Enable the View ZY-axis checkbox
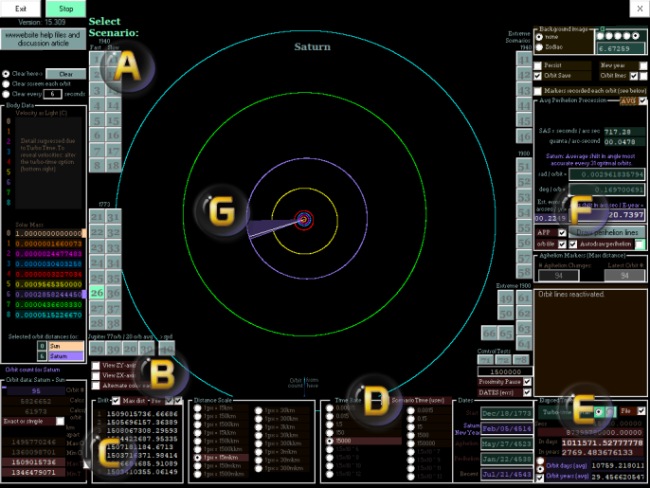Image resolution: width=650 pixels, height=488 pixels. (x=95, y=366)
